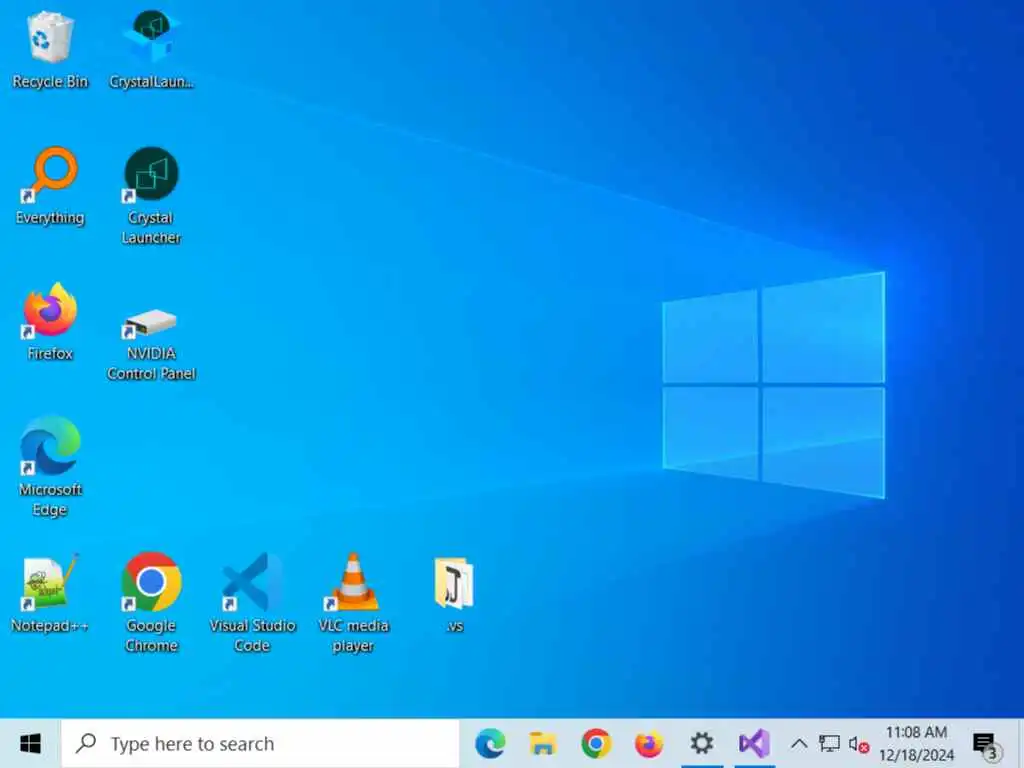1024x768 pixels.
Task: Select the Firefox desktop shortcut
Action: [50, 322]
